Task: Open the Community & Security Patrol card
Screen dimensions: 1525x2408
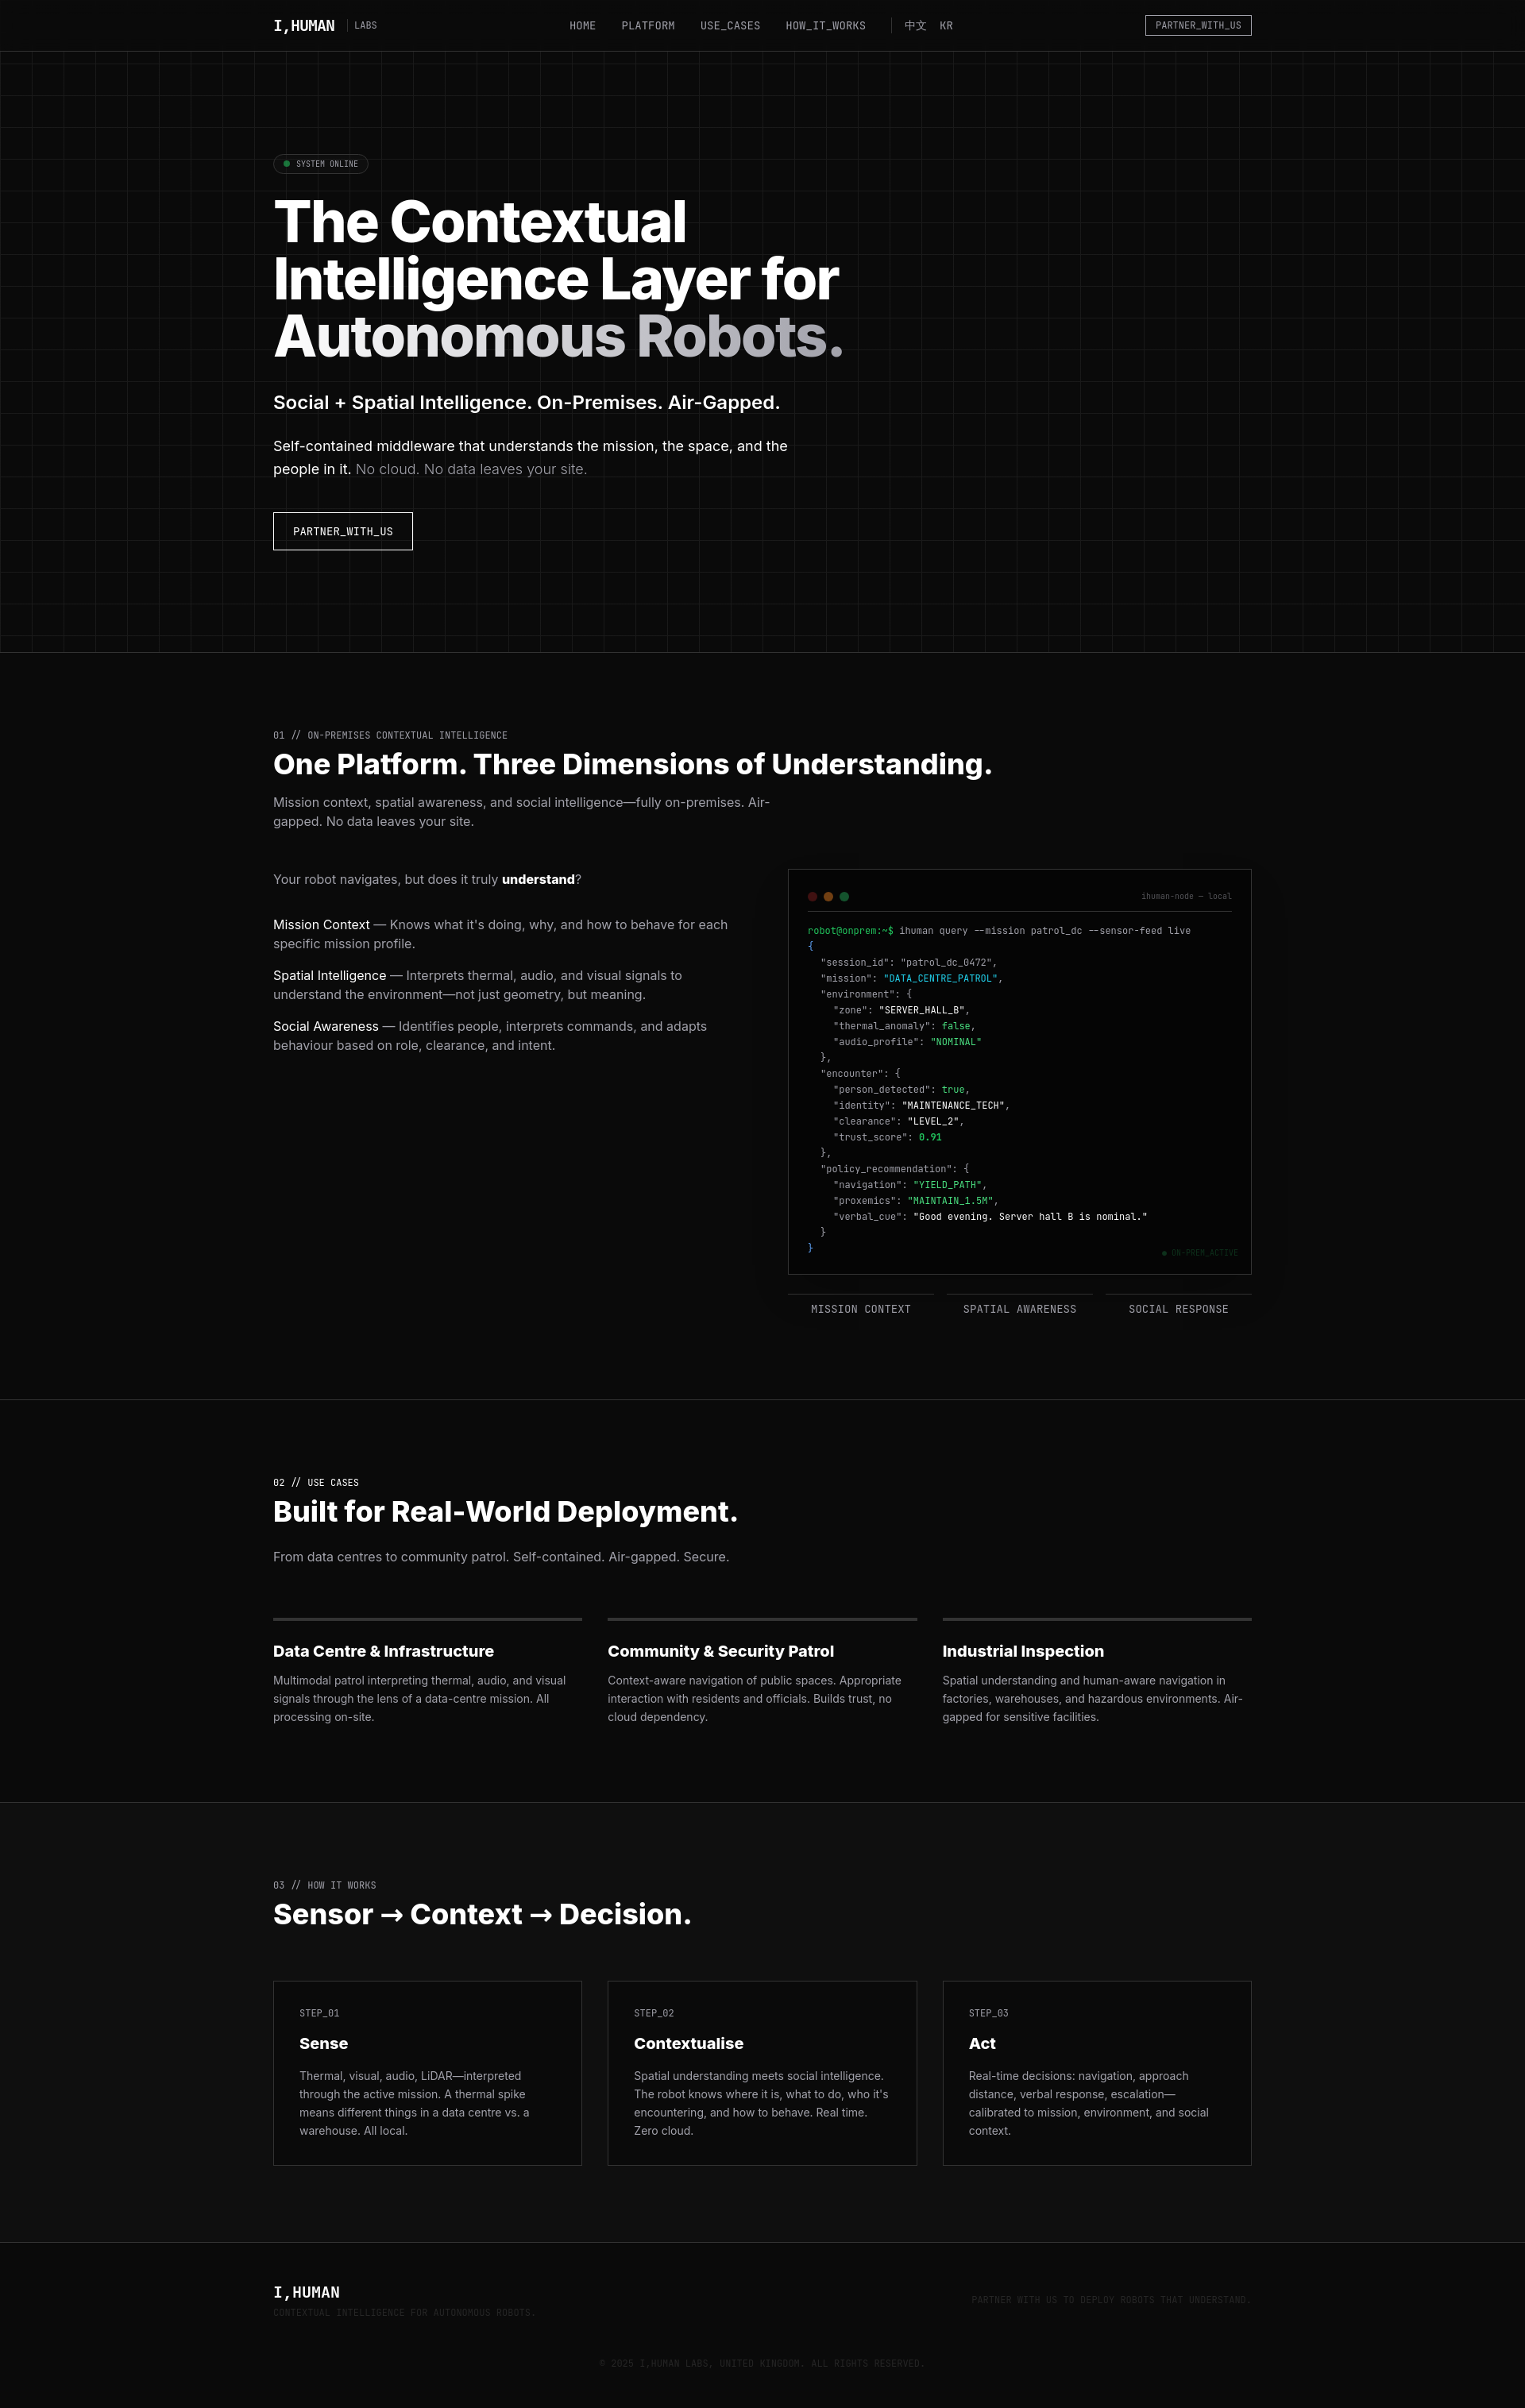Action: (x=762, y=1672)
